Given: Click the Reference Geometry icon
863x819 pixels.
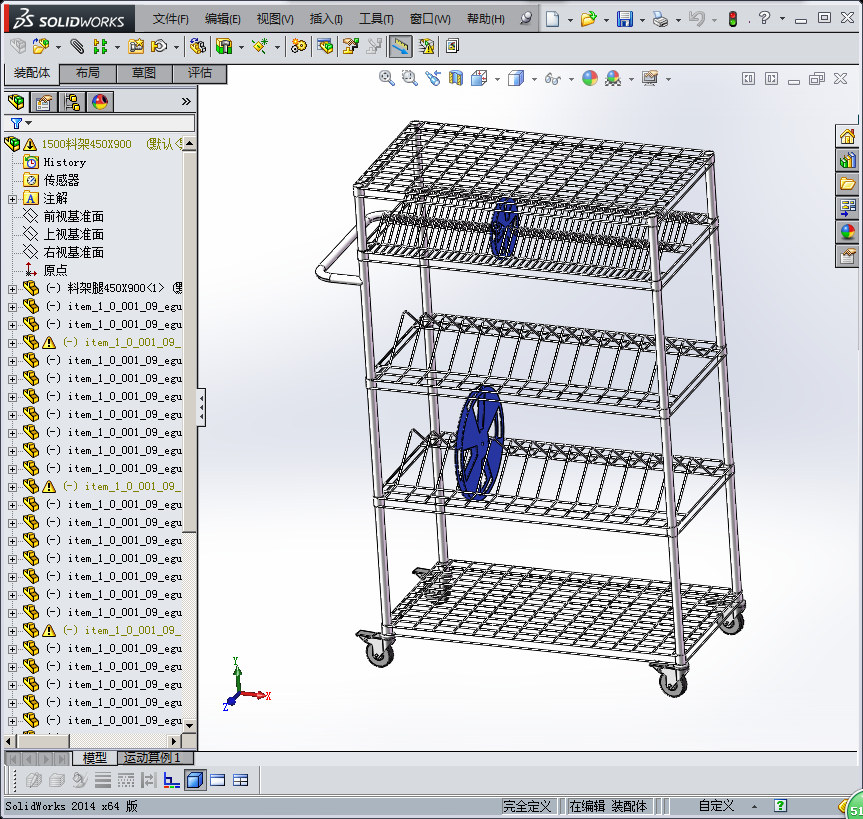Looking at the screenshot, I should [x=260, y=46].
